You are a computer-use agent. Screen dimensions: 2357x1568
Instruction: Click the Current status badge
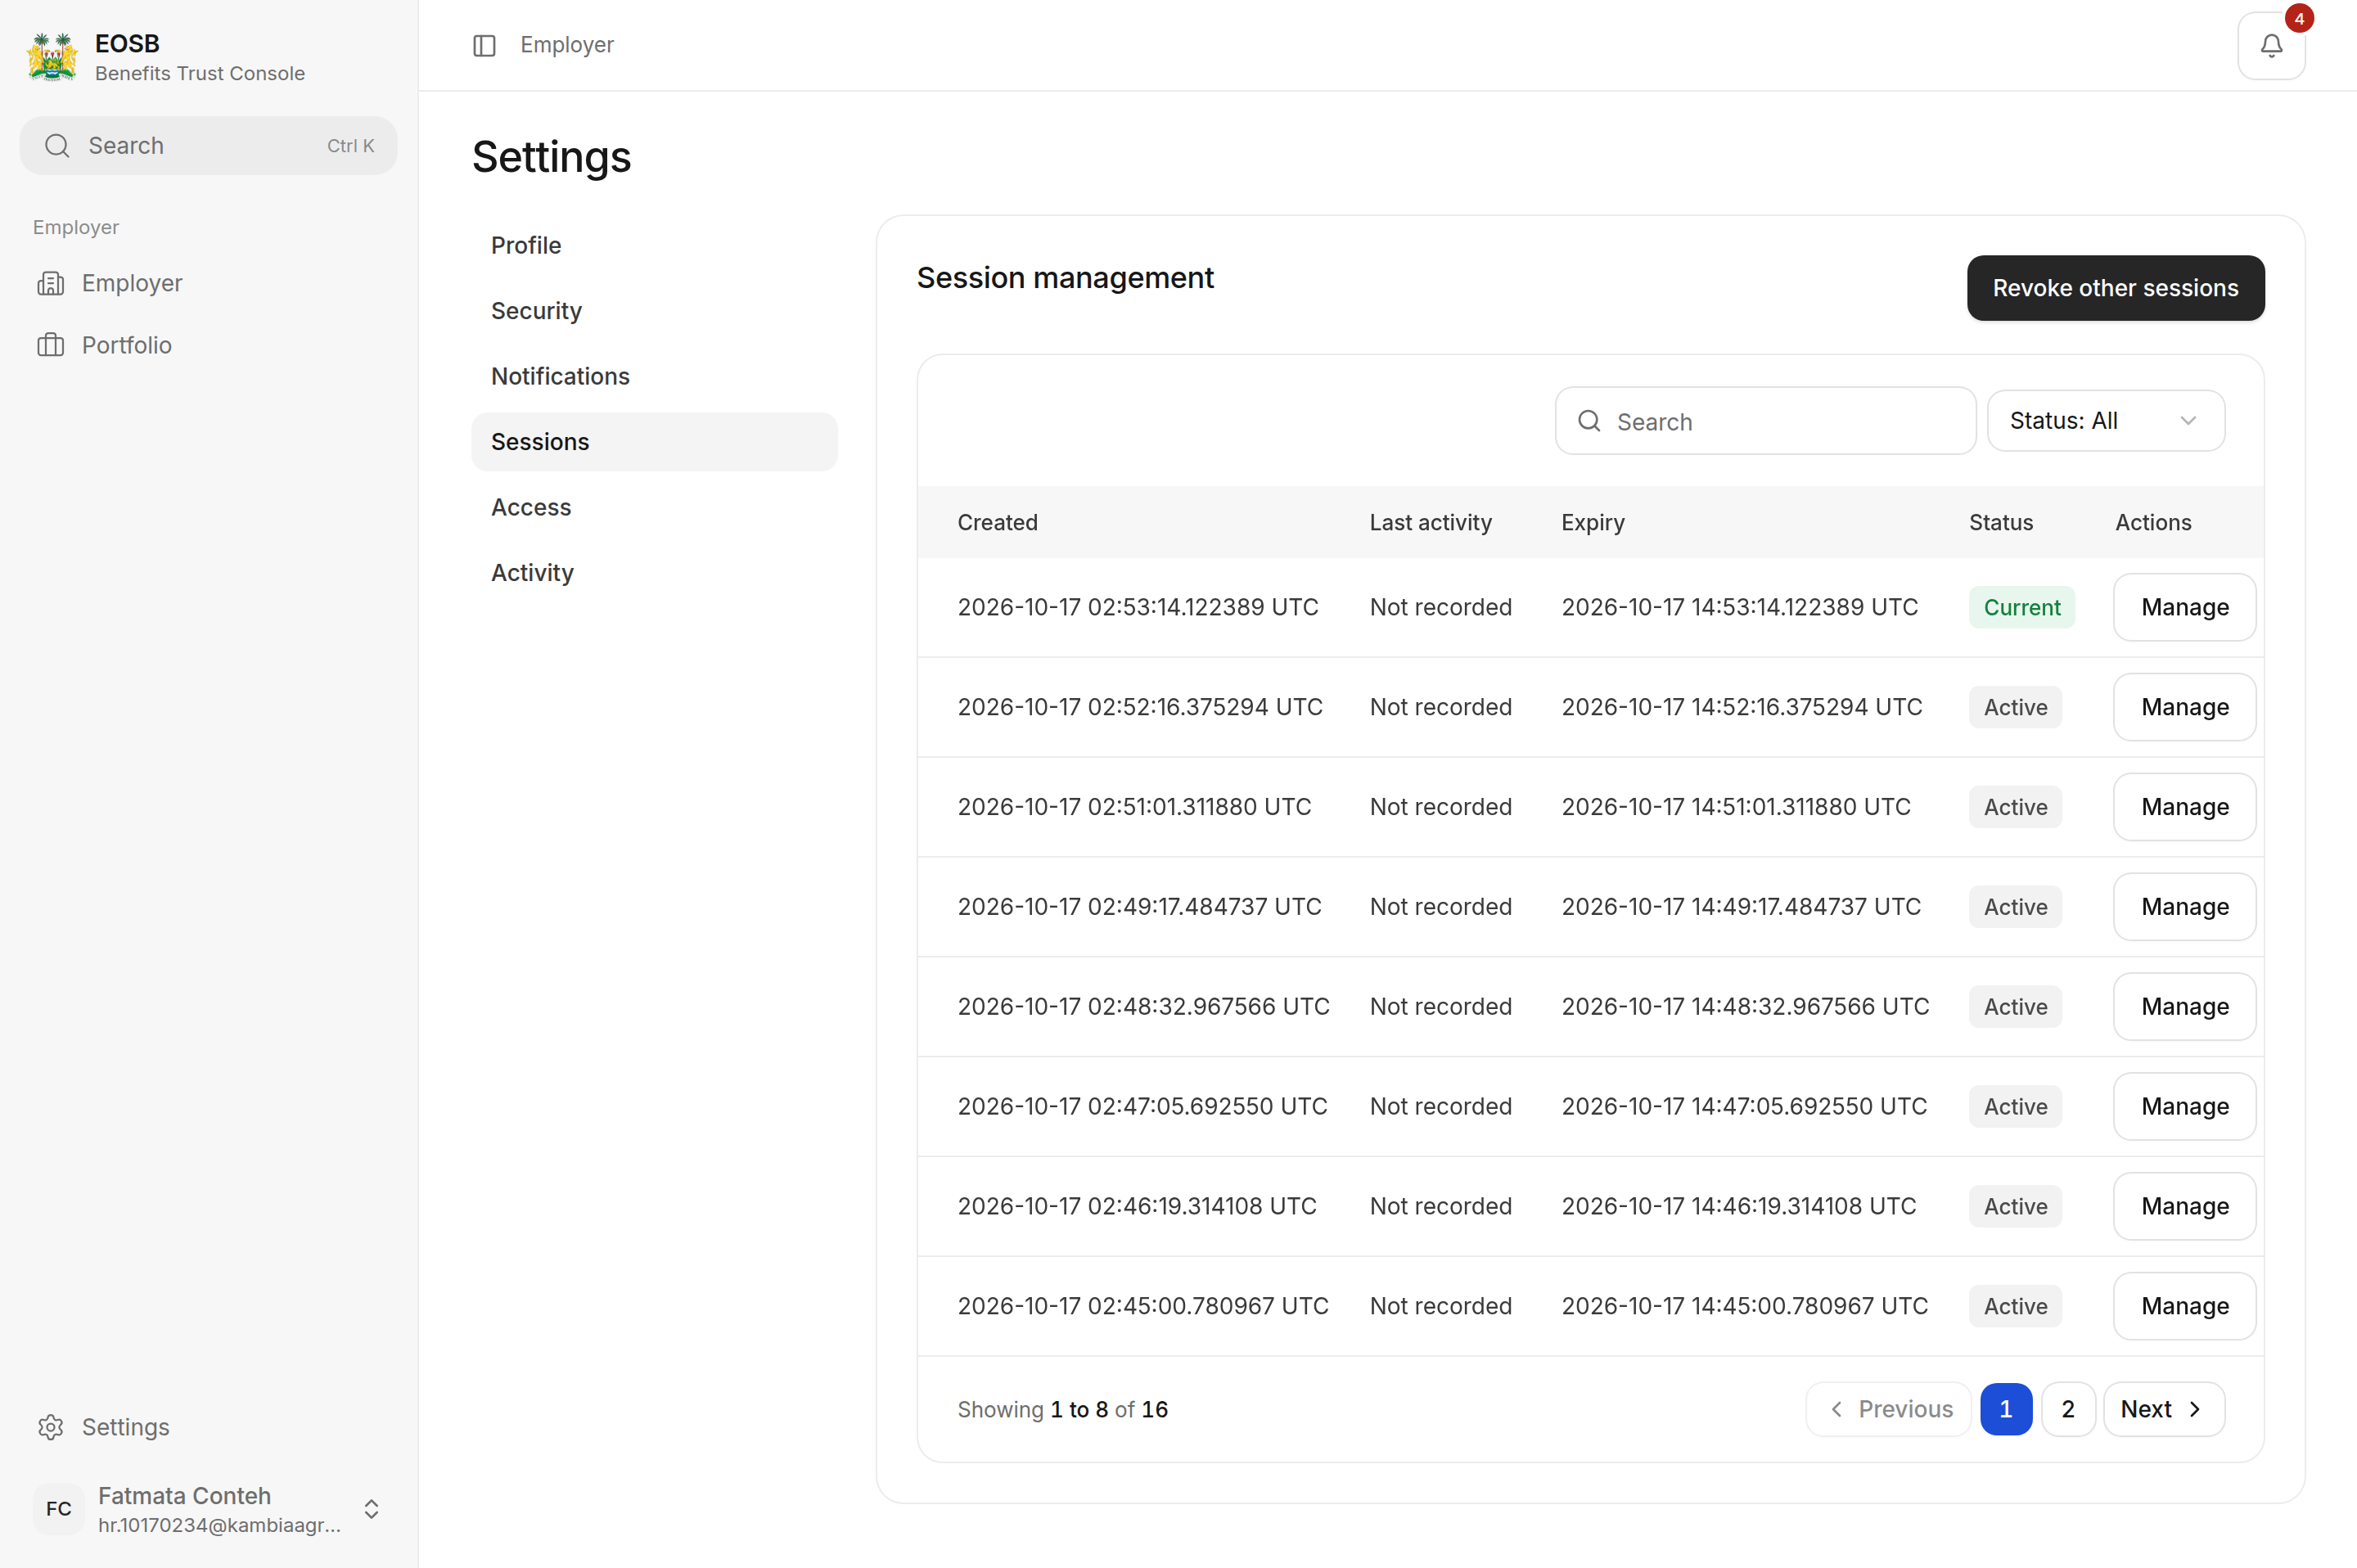(x=2021, y=607)
